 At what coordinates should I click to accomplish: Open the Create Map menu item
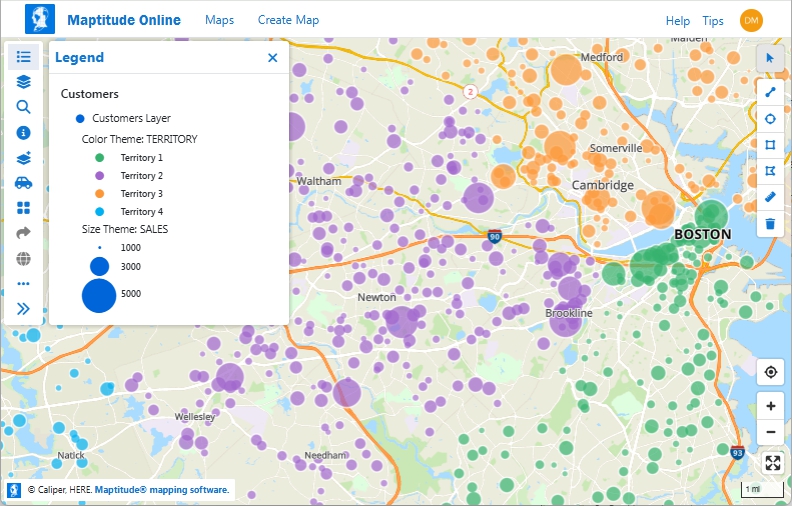288,20
